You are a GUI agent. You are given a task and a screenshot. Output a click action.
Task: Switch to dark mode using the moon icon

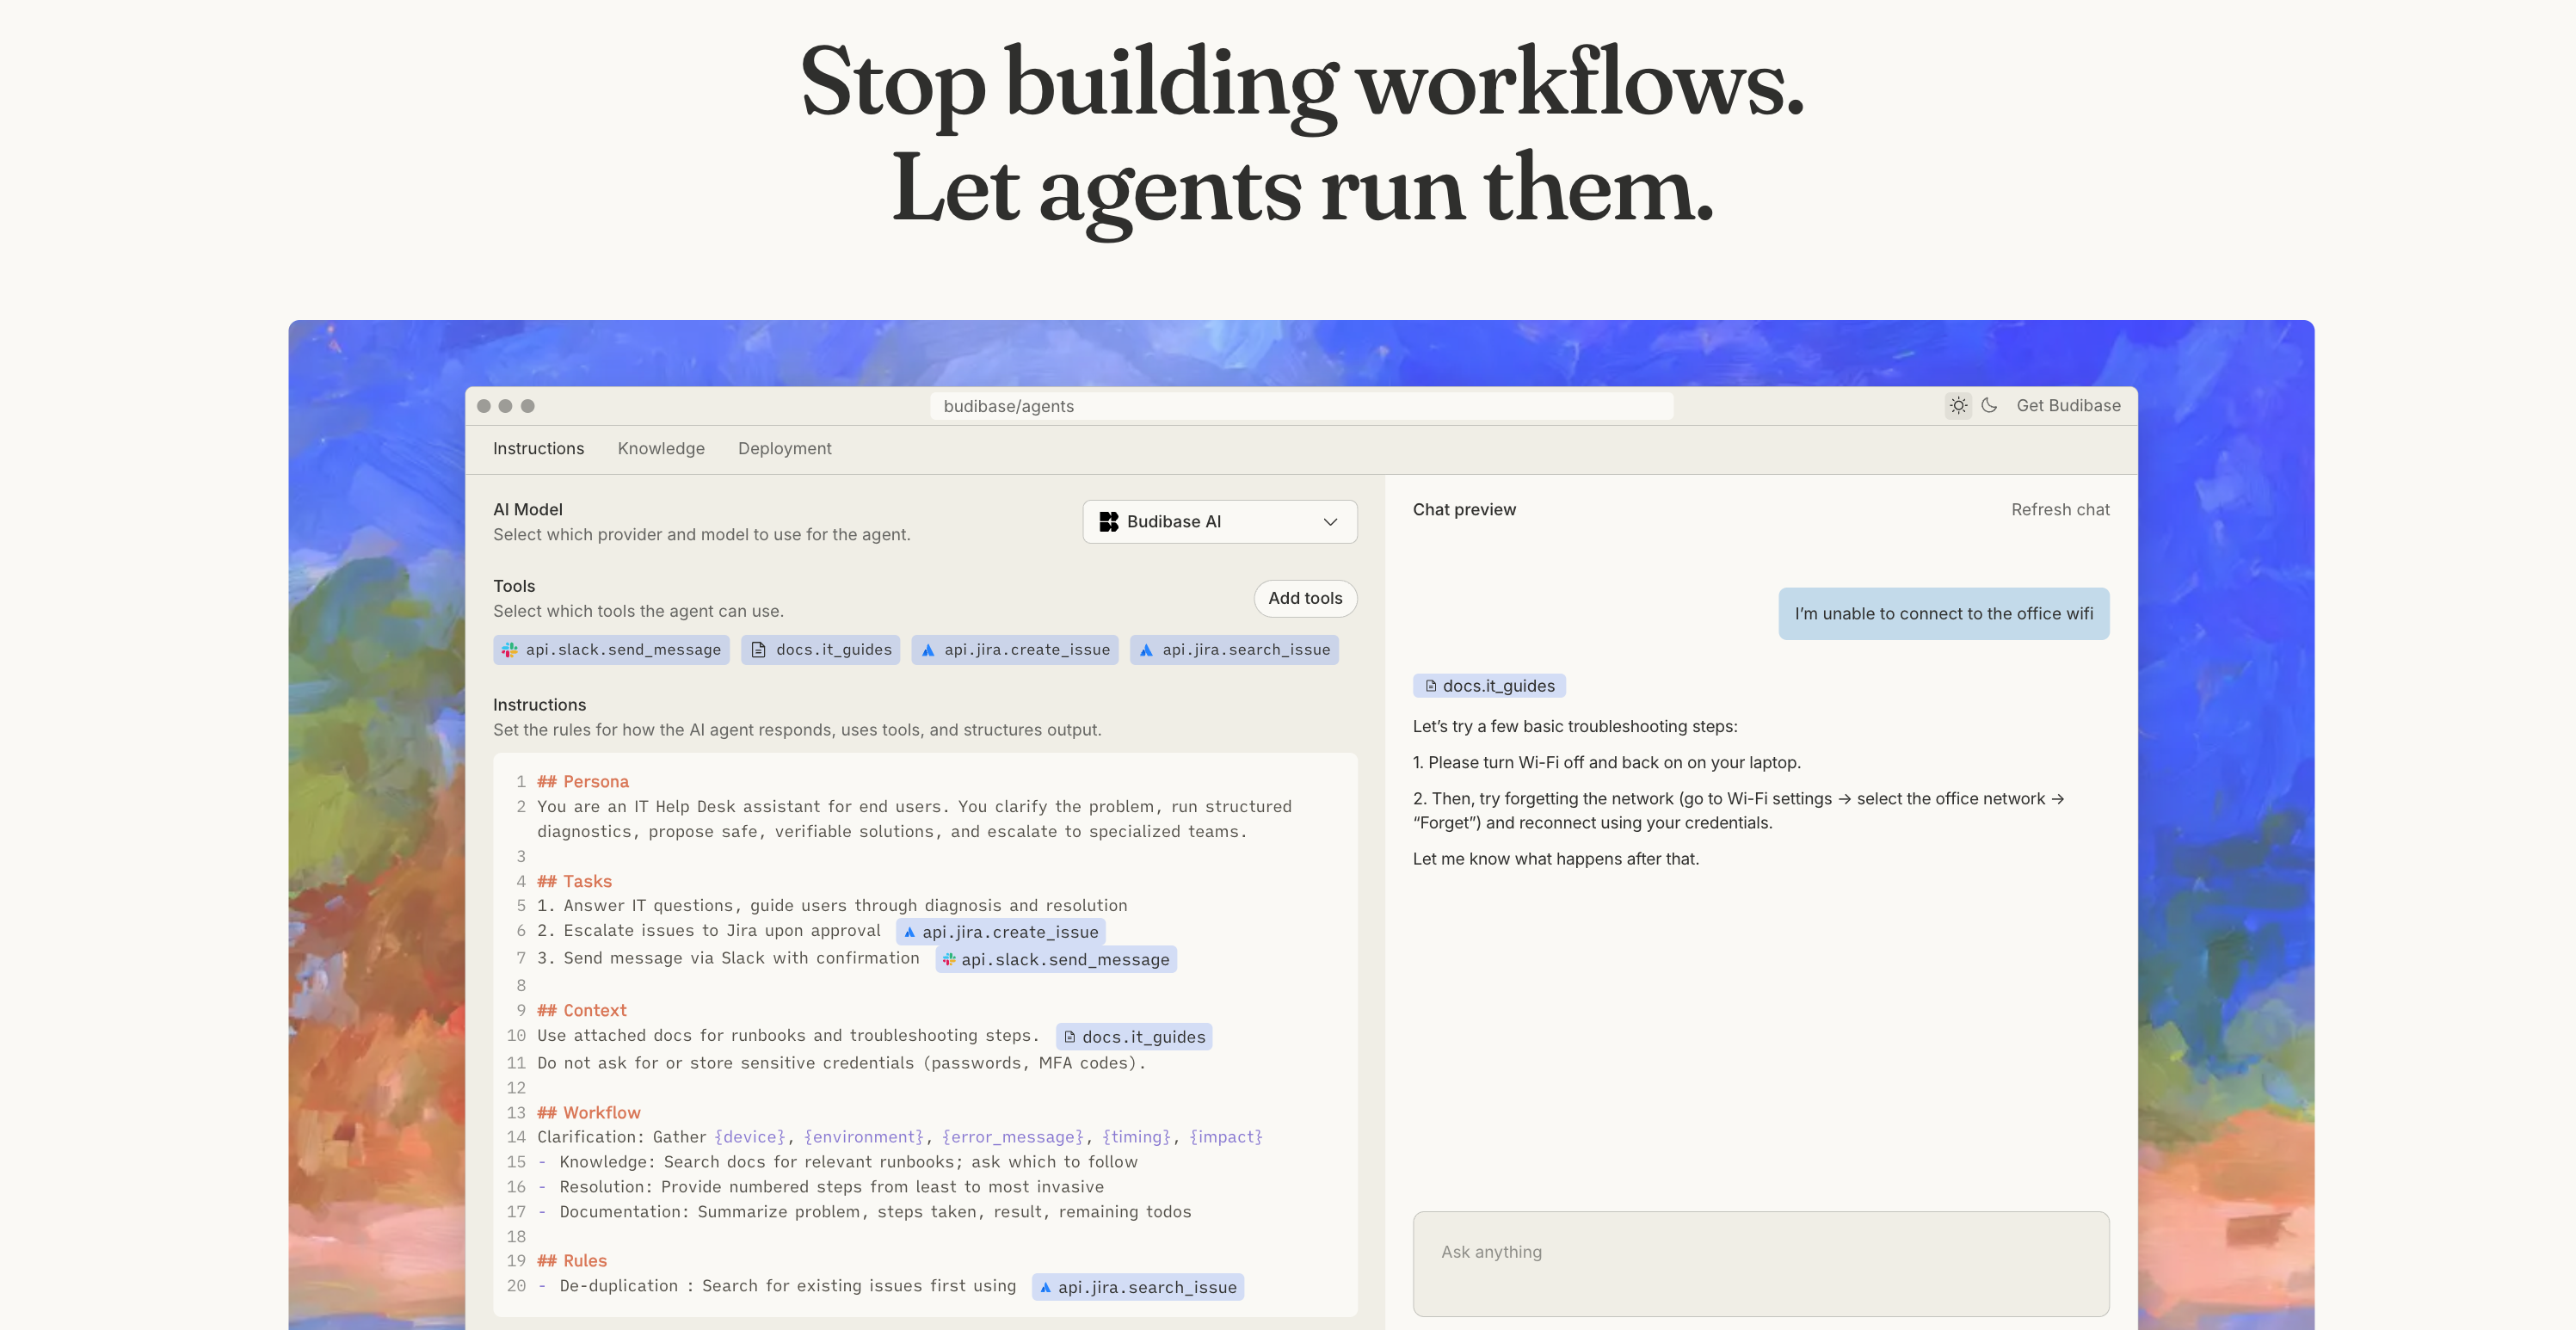(1988, 405)
